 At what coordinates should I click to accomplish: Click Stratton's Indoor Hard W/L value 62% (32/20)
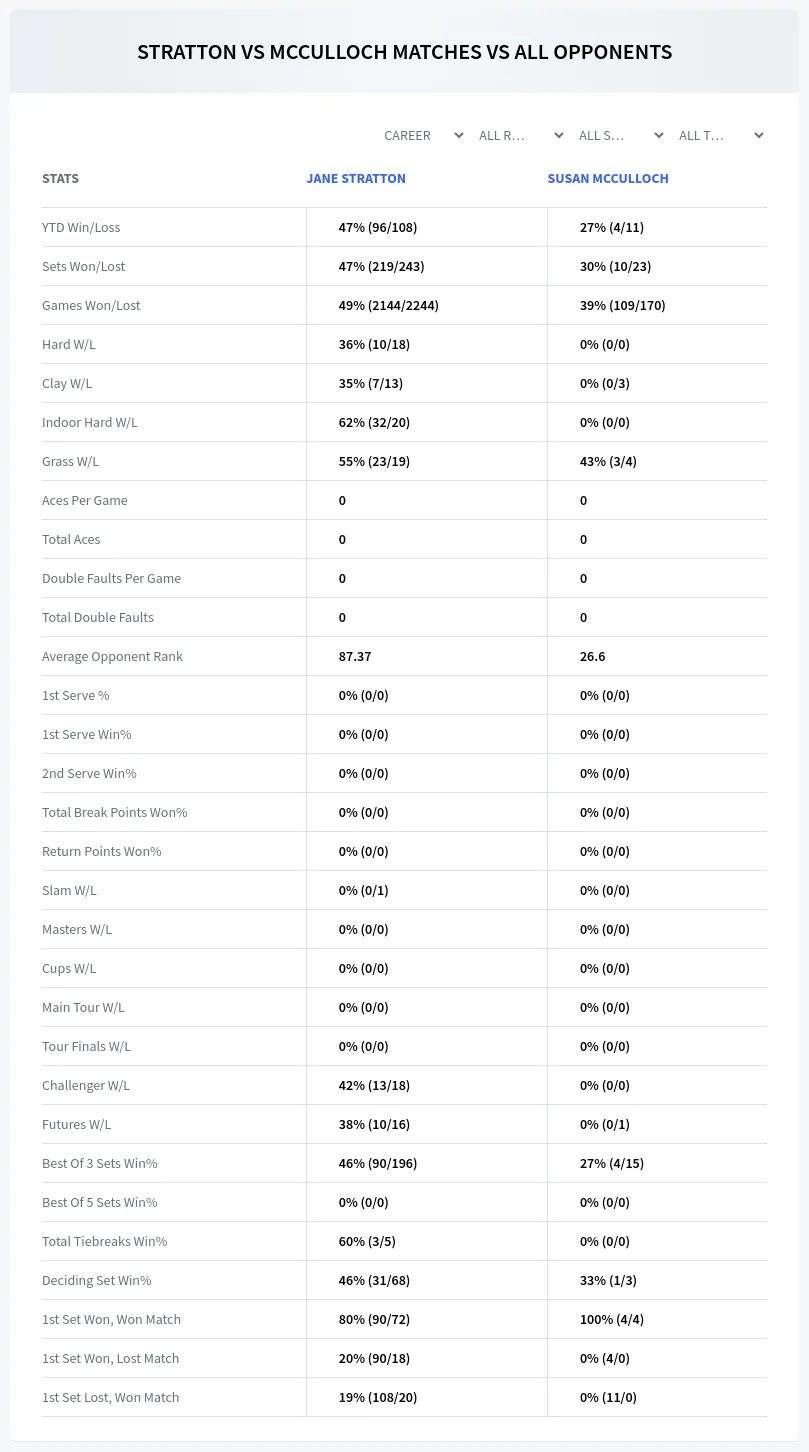[374, 422]
